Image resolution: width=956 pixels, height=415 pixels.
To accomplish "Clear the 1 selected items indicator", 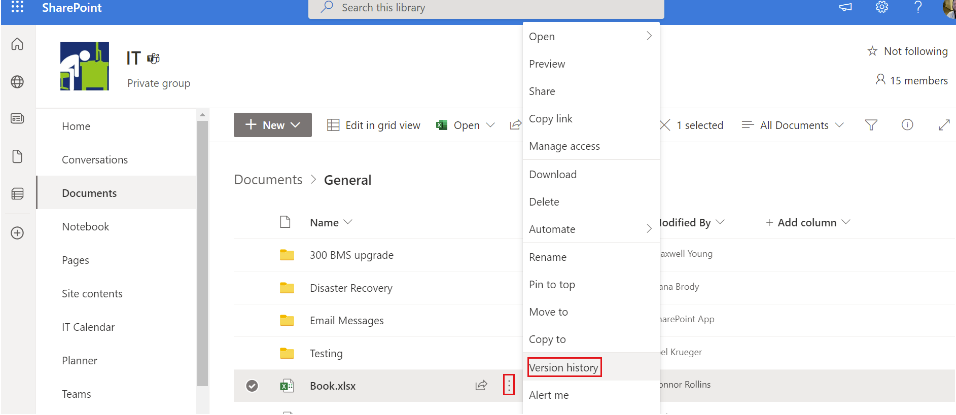I will point(666,125).
